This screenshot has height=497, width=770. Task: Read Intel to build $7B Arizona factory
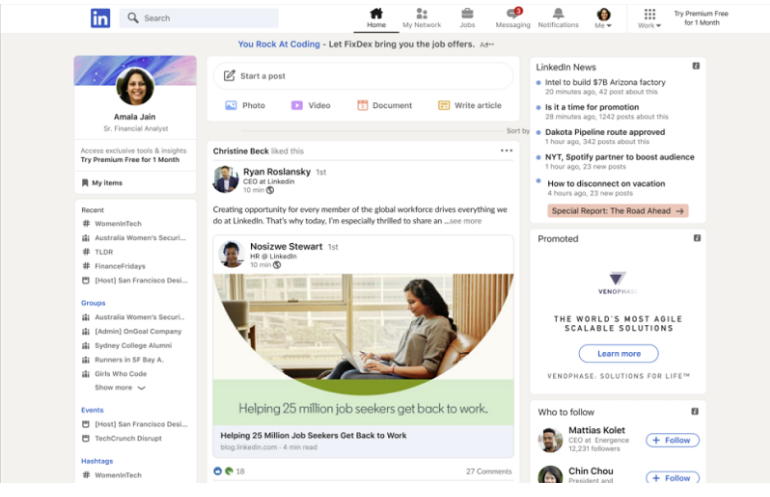(605, 83)
